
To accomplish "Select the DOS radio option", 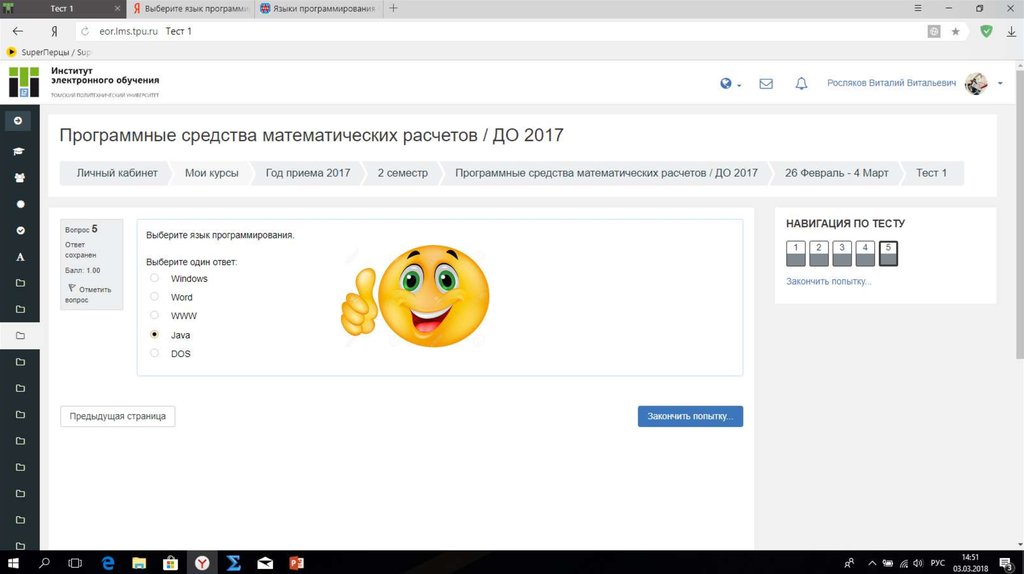I will tap(154, 353).
